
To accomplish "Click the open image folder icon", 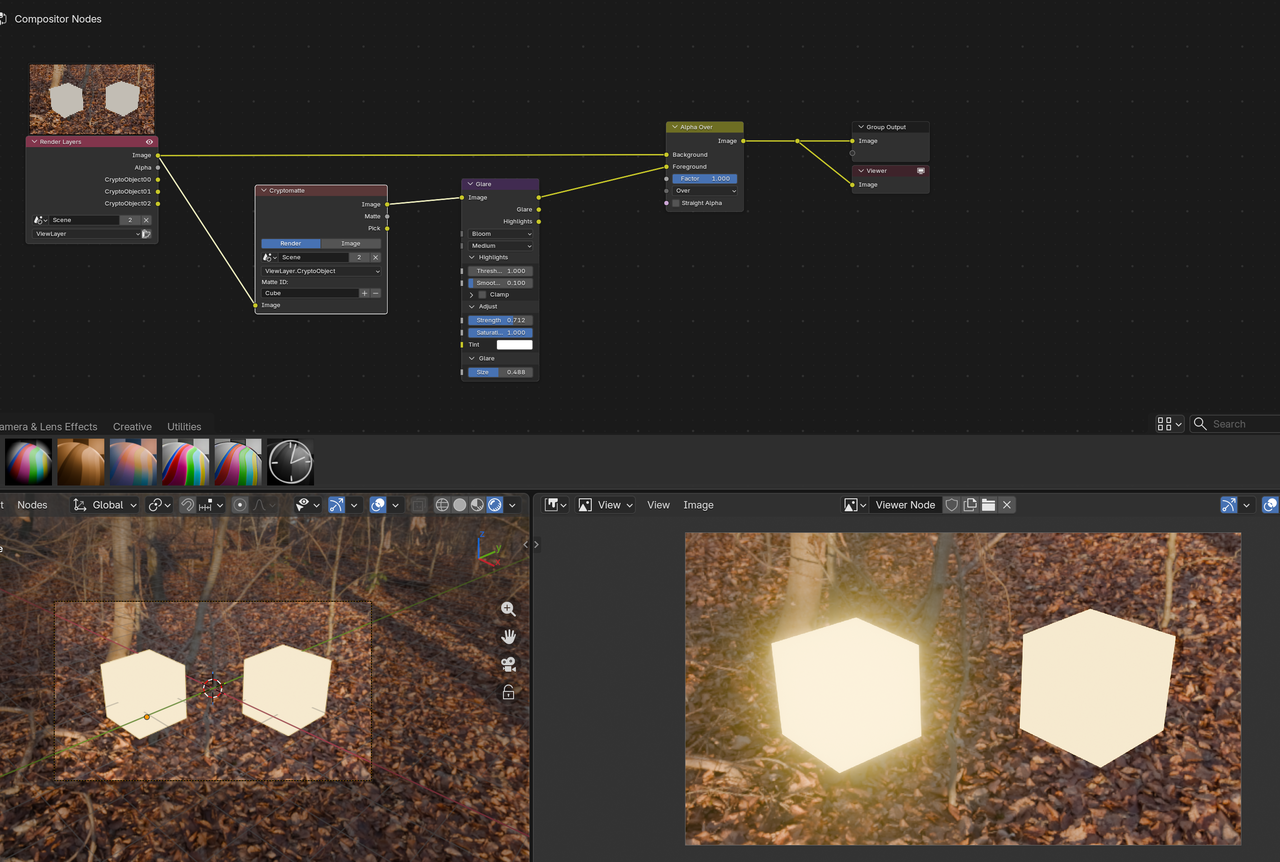I will [x=988, y=505].
